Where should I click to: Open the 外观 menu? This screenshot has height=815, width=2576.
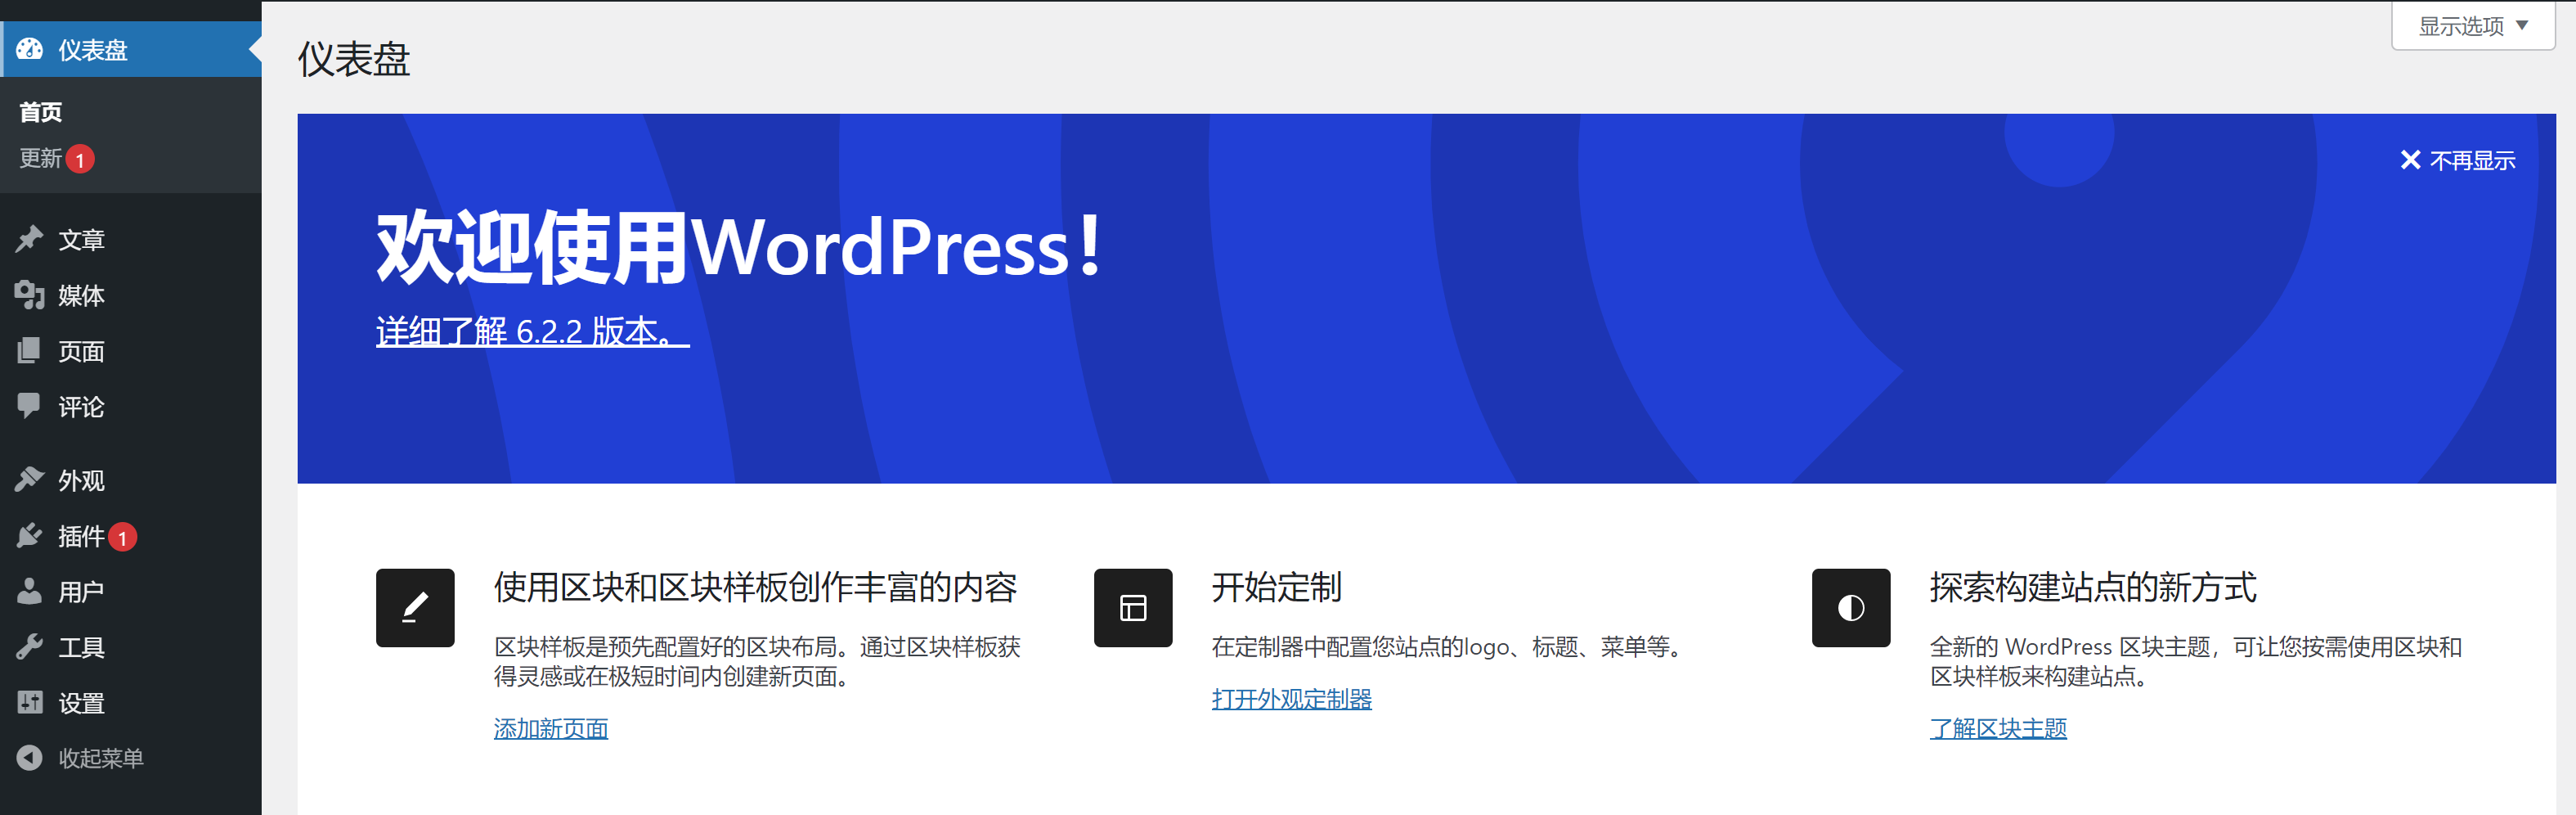[131, 480]
